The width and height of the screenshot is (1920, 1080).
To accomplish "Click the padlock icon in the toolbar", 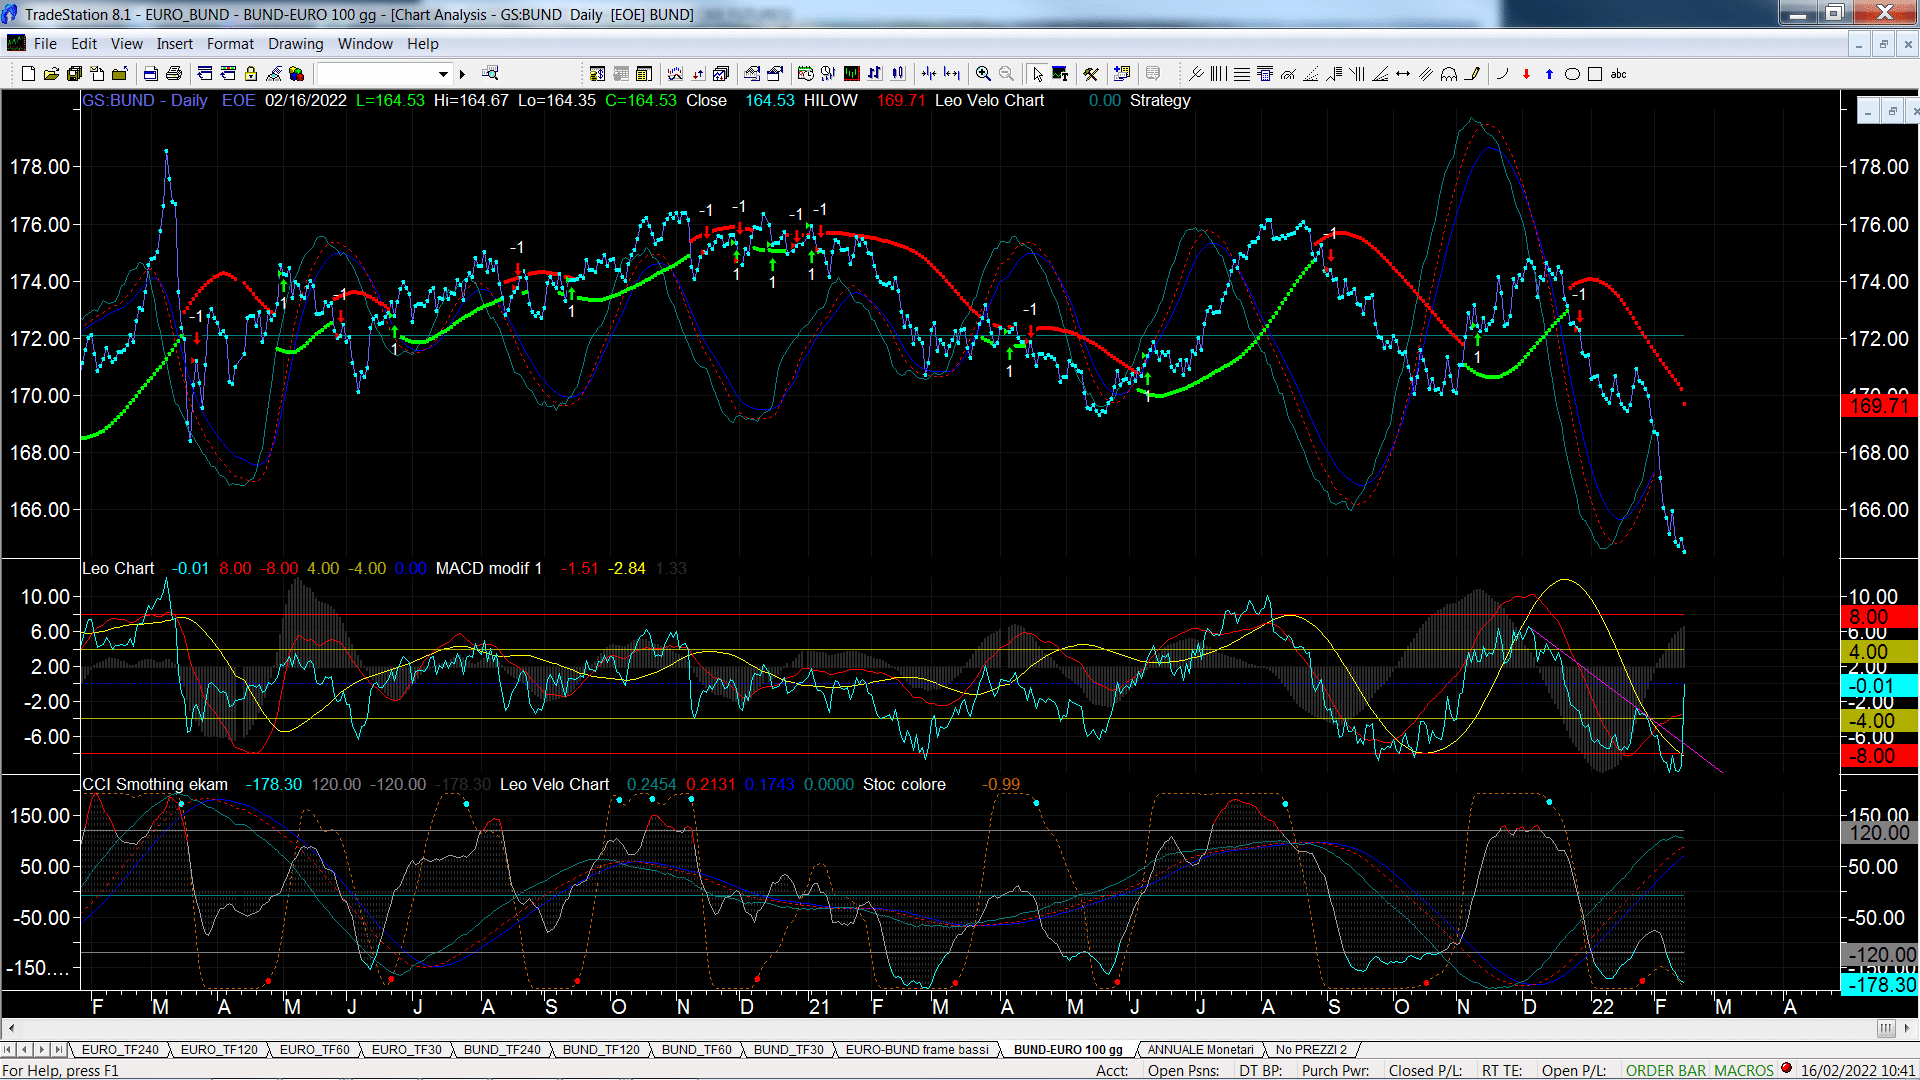I will point(251,73).
